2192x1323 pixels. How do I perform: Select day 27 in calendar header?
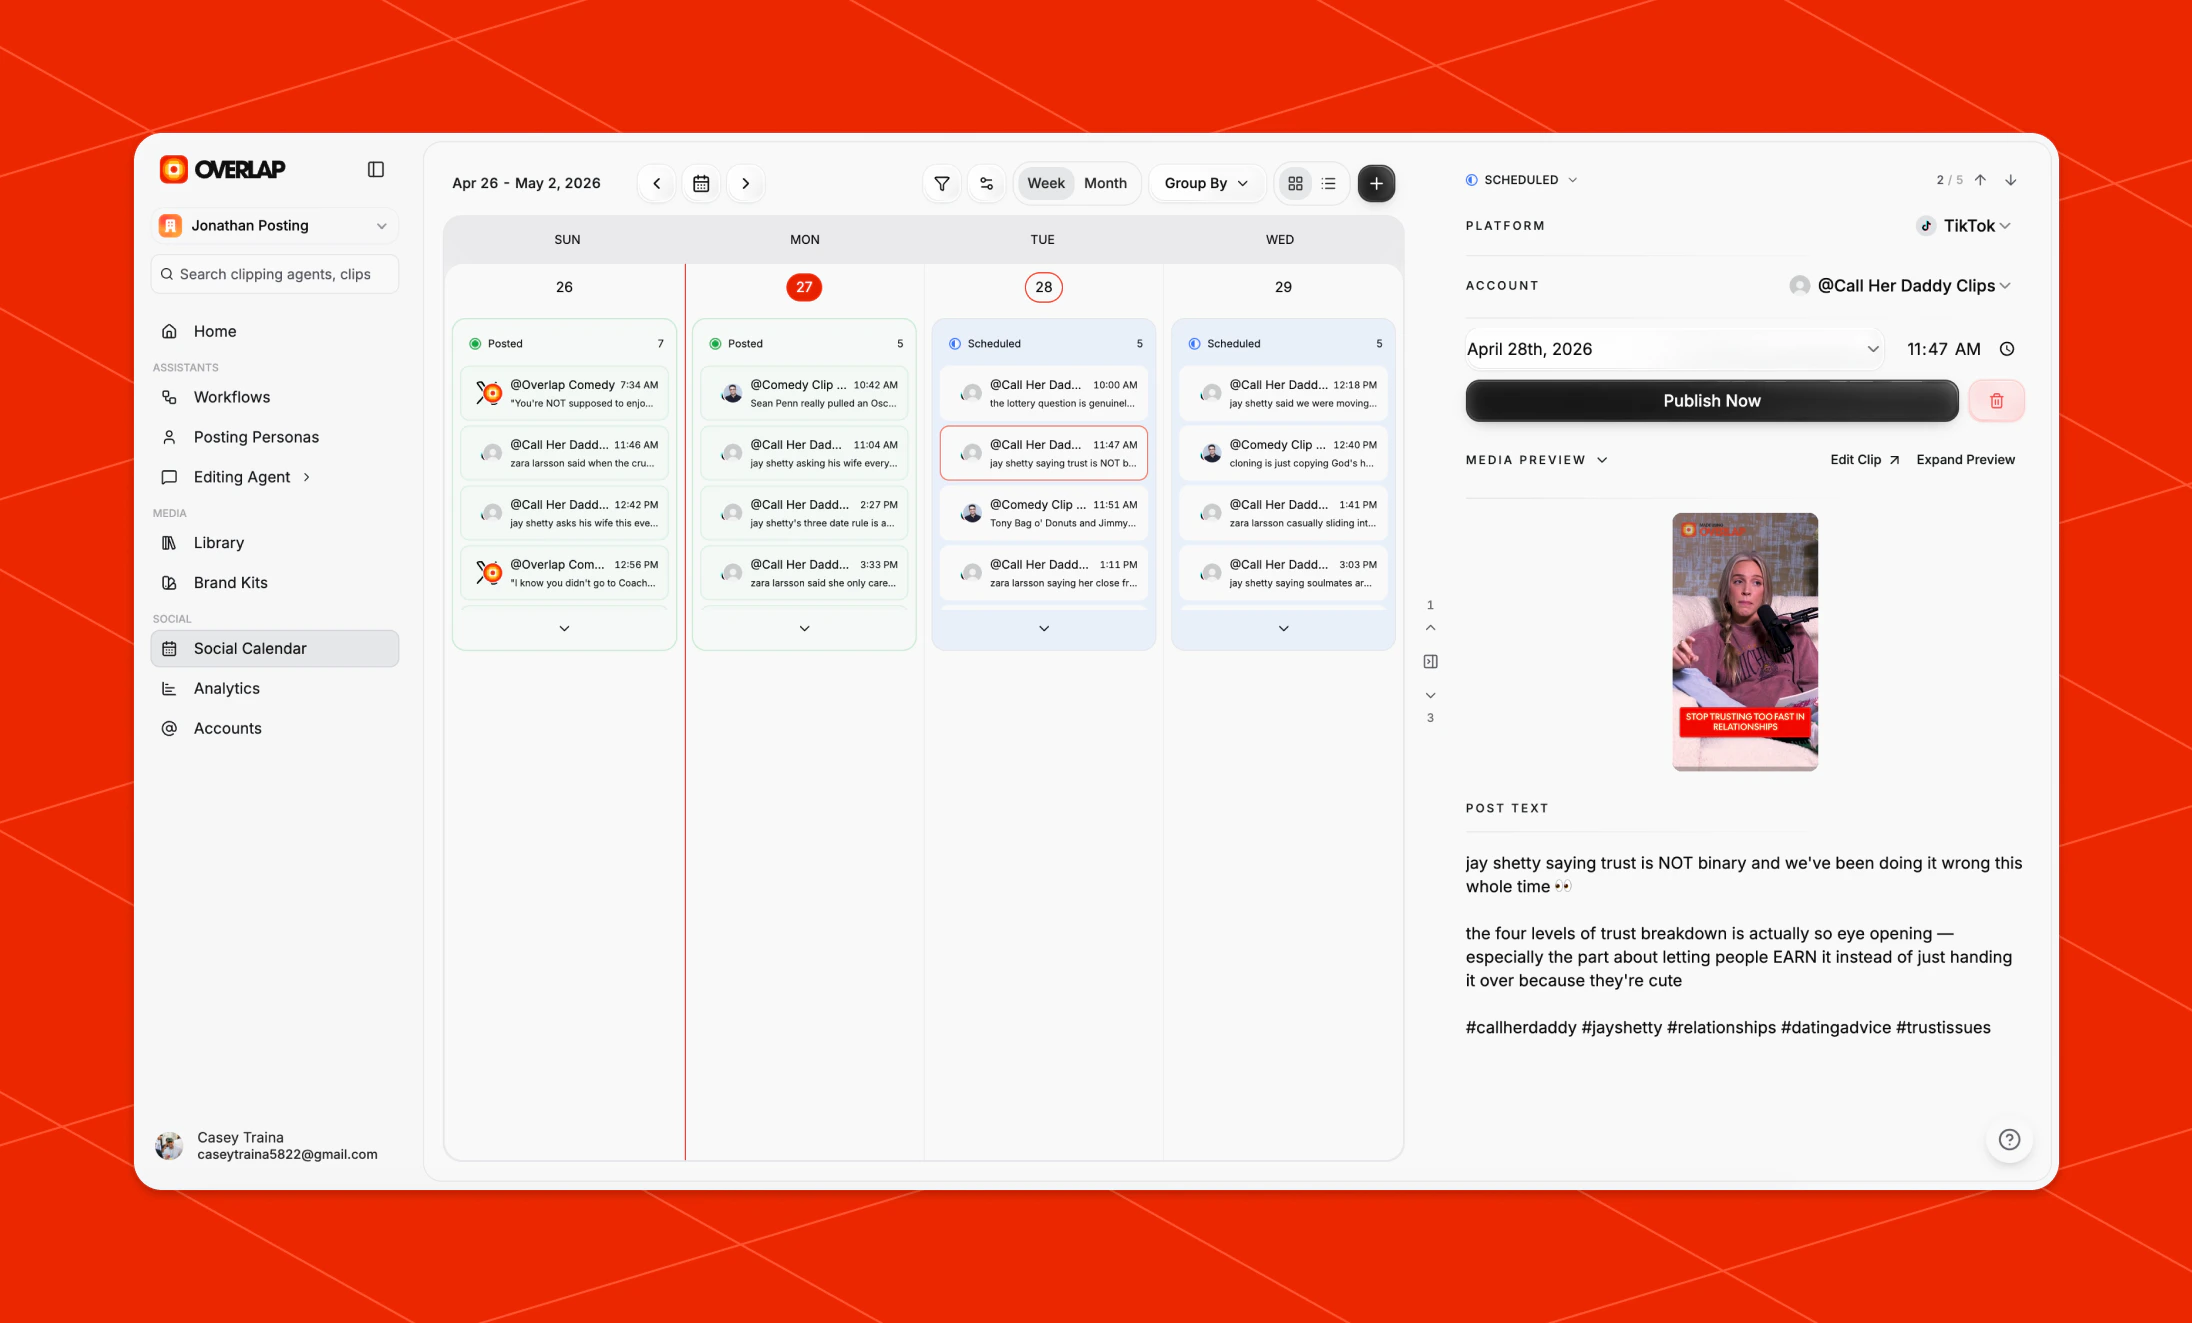pos(804,288)
